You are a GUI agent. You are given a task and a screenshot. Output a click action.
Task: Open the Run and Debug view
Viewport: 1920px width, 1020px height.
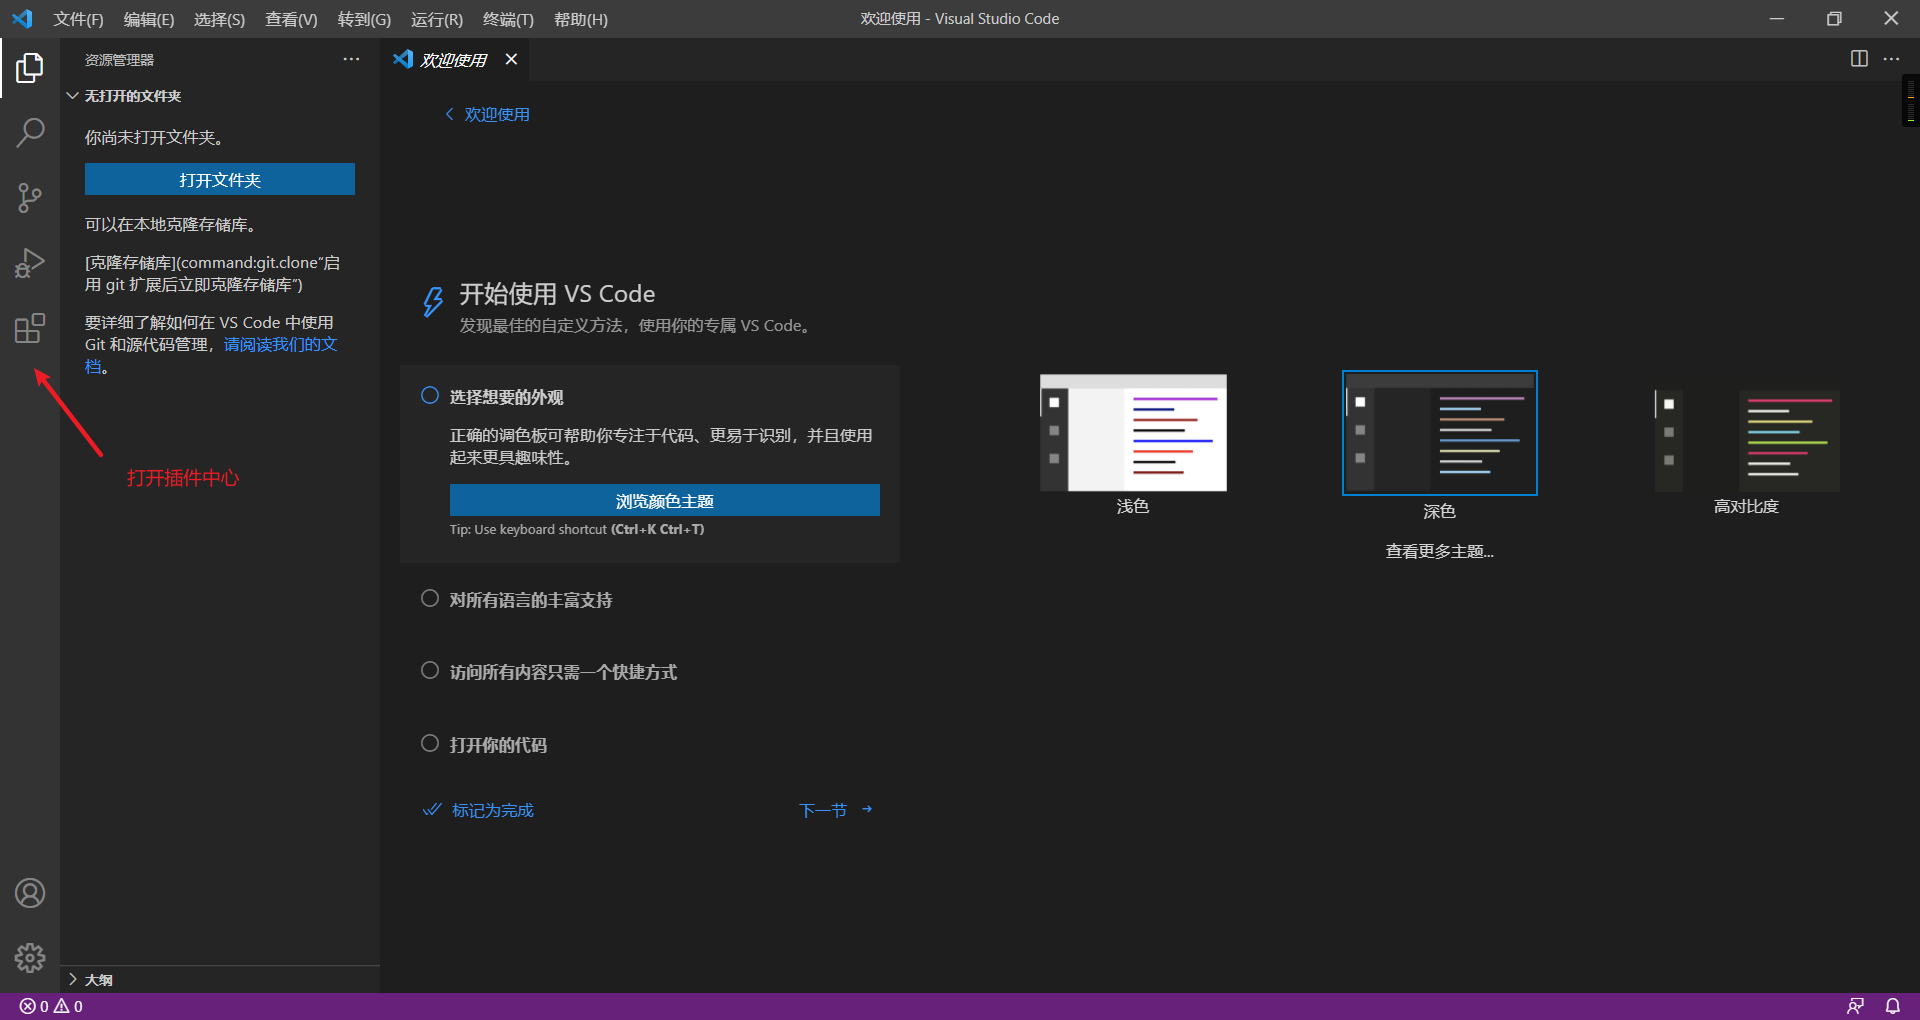(30, 263)
